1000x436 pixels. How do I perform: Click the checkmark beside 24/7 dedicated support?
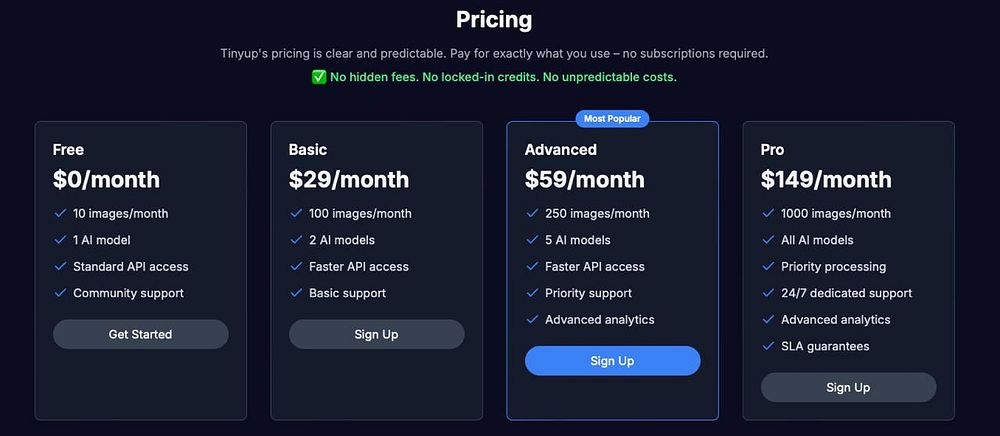coord(768,293)
